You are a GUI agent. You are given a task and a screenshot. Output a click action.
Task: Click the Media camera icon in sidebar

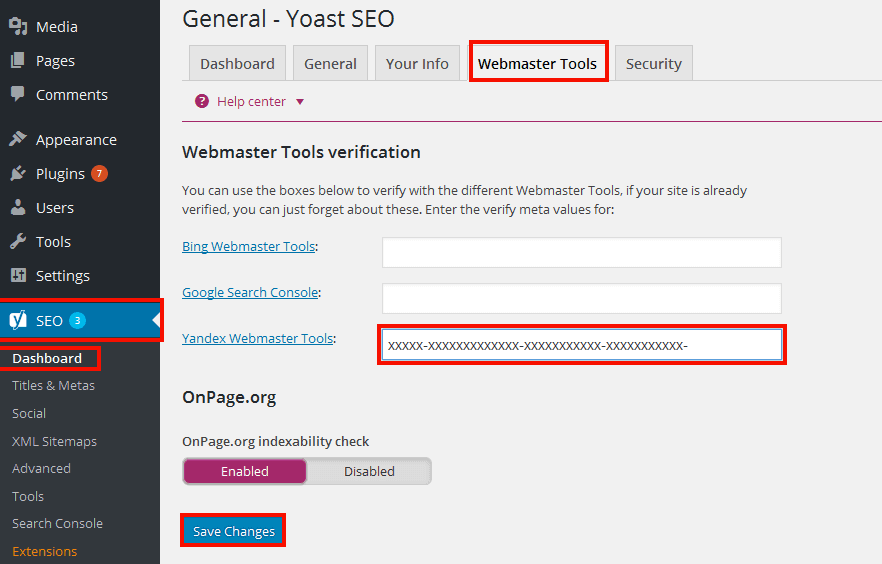point(18,26)
